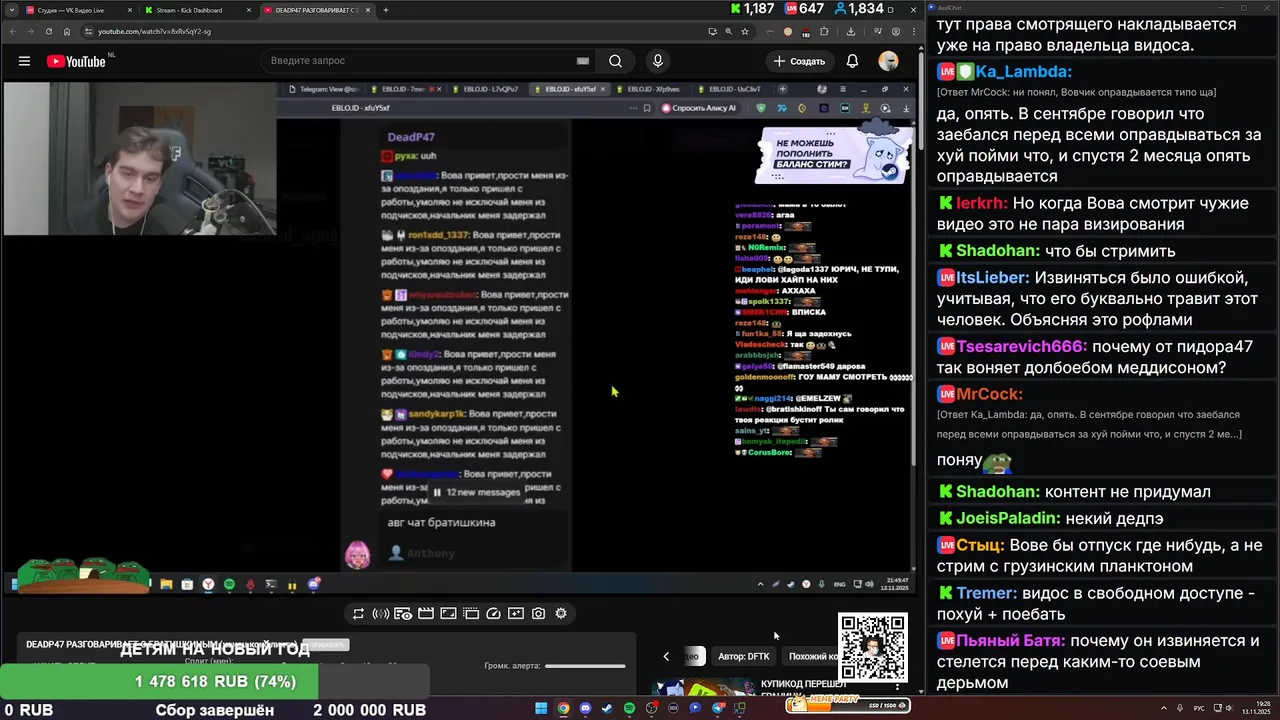
Task: Select the 'Похожий' related videos chip
Action: (812, 657)
